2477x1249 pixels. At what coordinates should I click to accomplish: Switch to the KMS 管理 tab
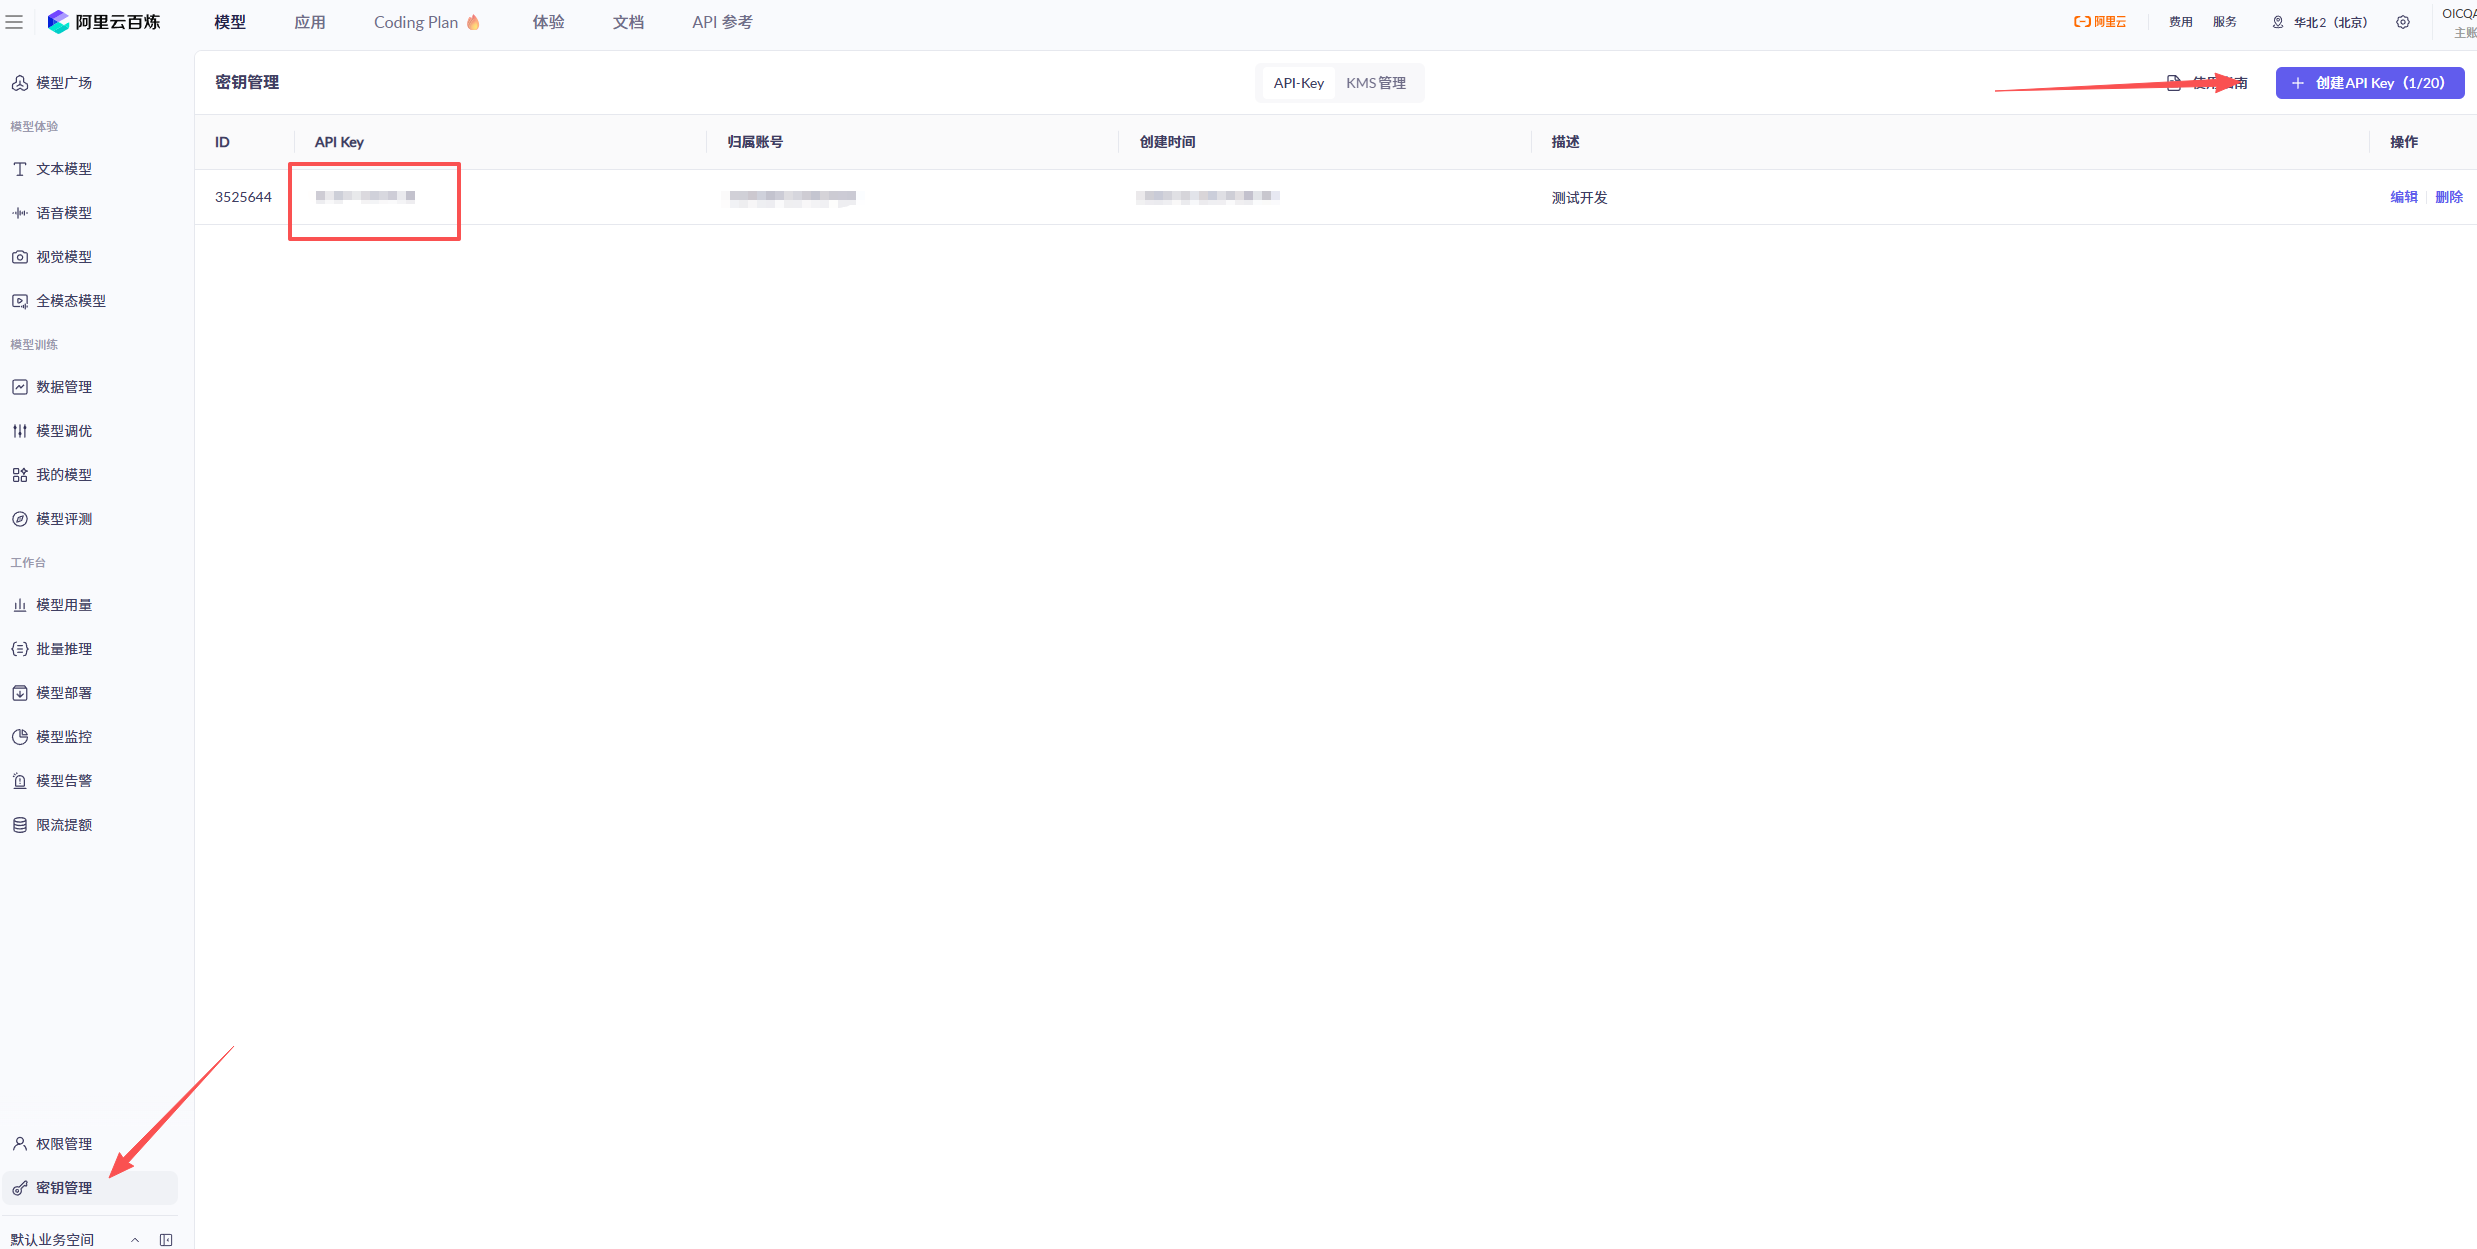[1375, 83]
